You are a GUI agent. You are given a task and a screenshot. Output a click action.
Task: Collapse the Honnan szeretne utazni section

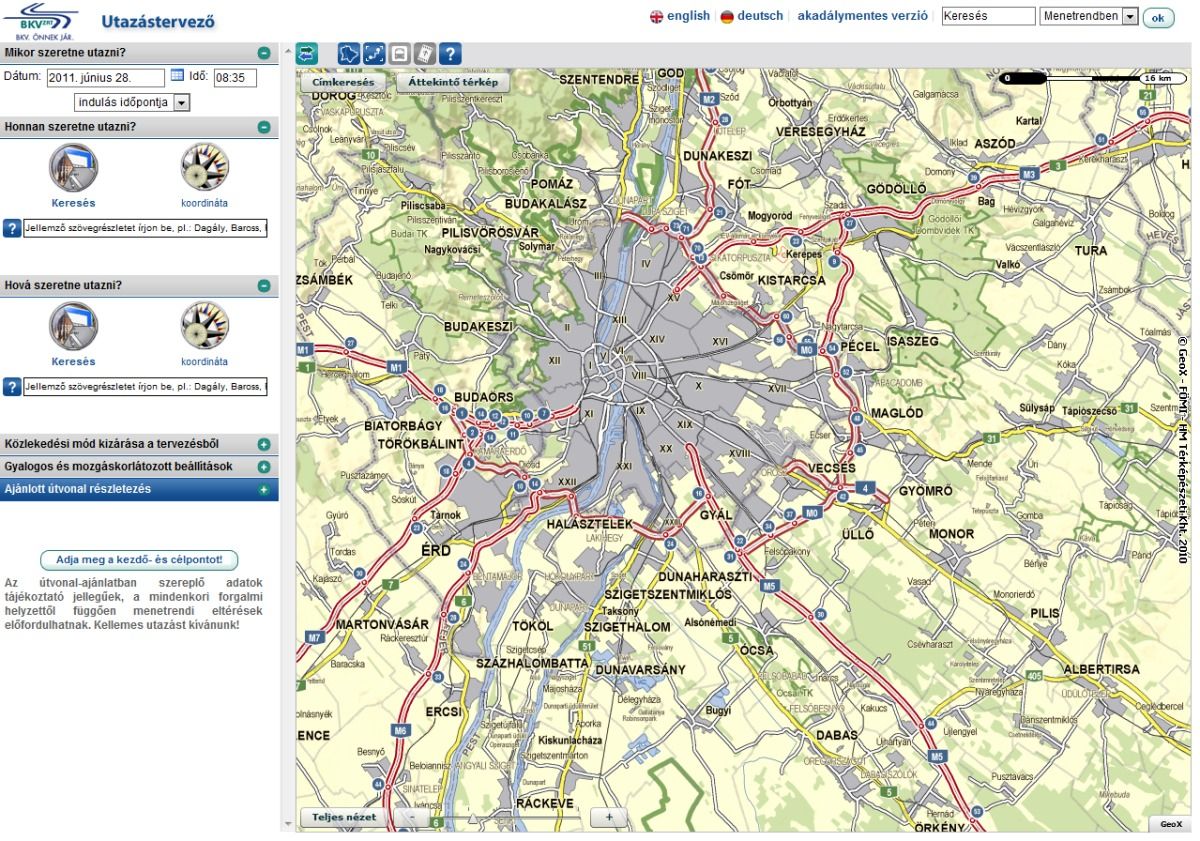(264, 127)
